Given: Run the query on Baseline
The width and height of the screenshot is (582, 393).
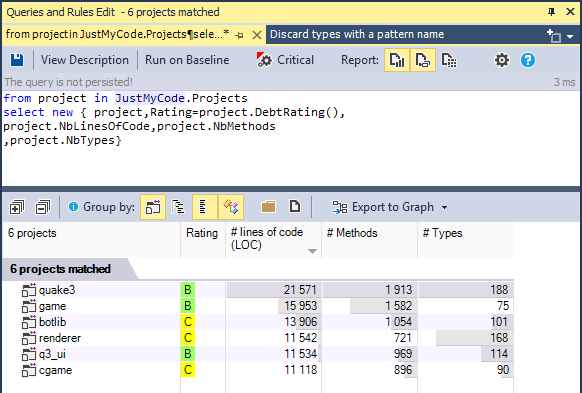Looking at the screenshot, I should [x=187, y=60].
